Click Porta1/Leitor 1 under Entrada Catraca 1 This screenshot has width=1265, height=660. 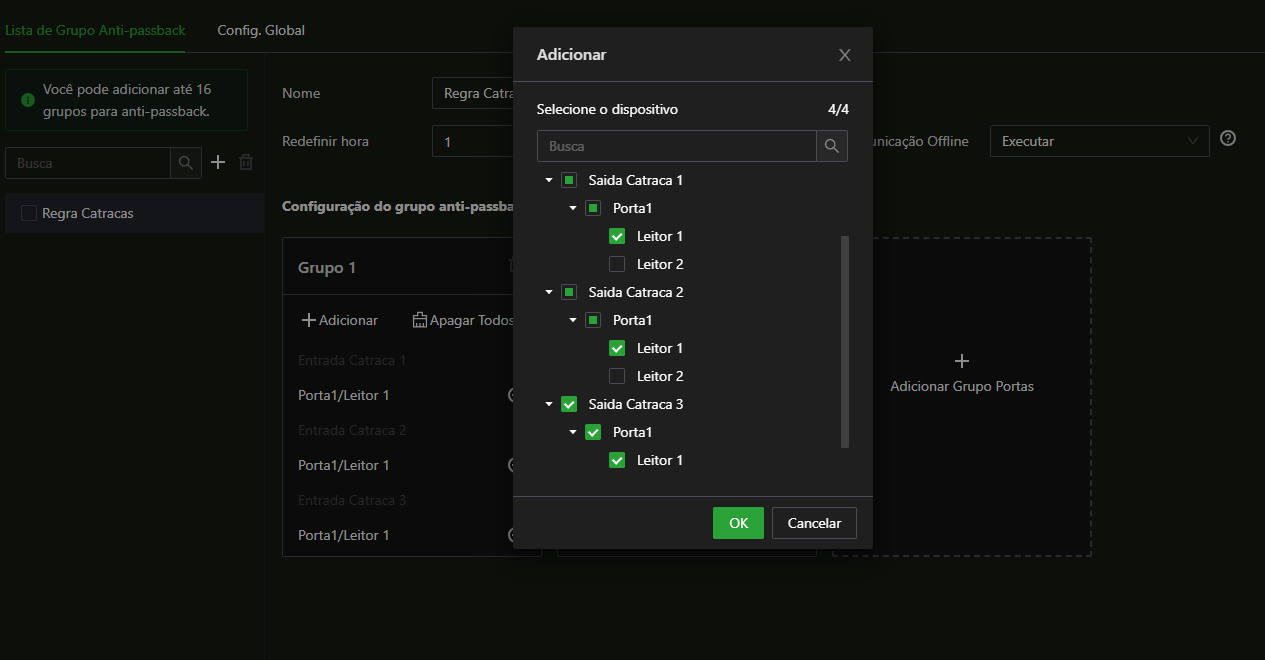(344, 395)
